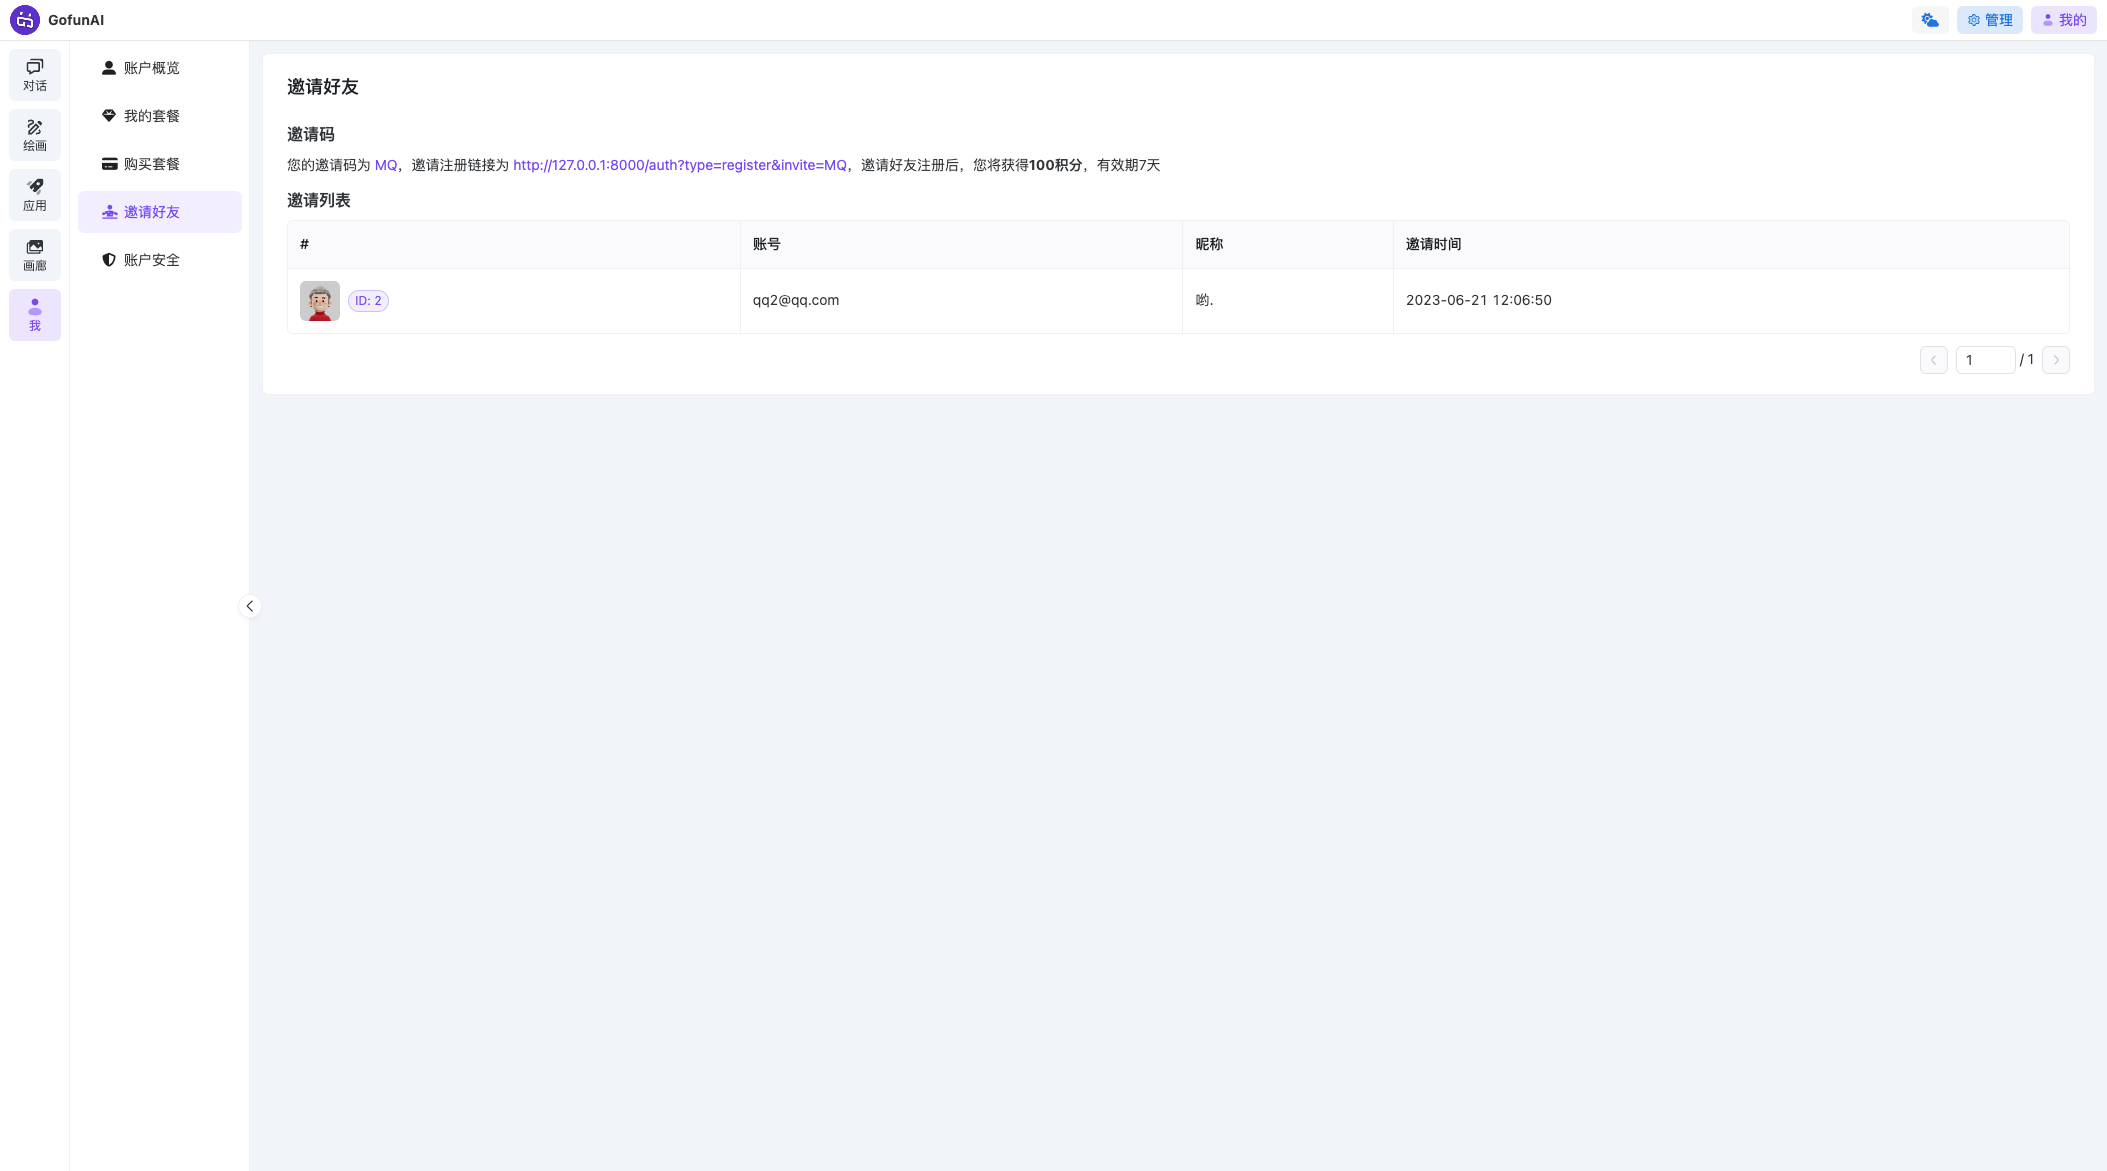This screenshot has width=2107, height=1171.
Task: Click the 我的 button in header
Action: point(2063,20)
